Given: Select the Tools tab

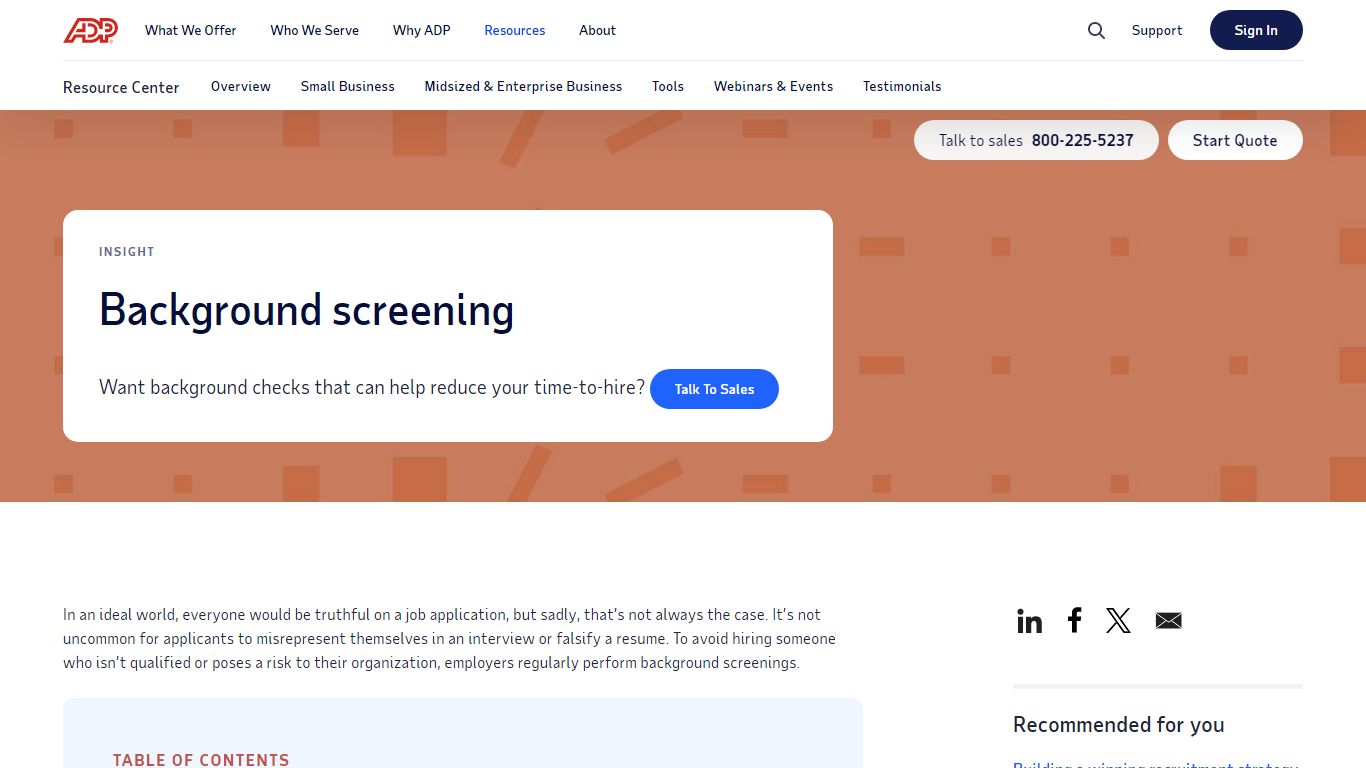Looking at the screenshot, I should (x=668, y=86).
